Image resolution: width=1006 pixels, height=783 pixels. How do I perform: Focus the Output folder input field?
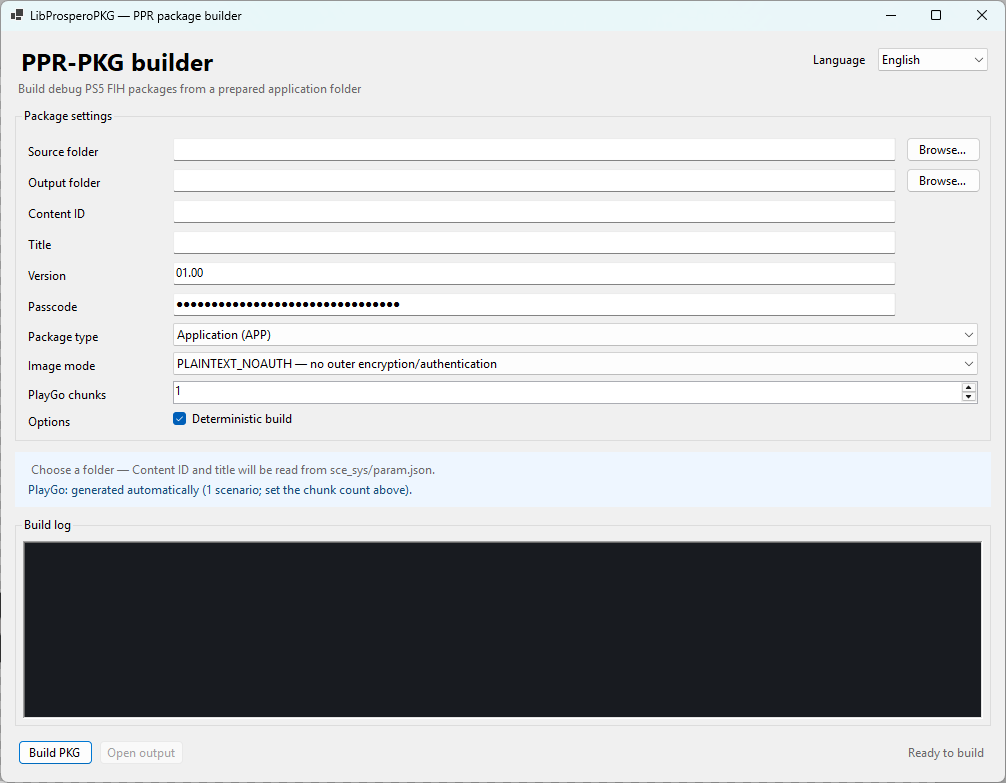click(x=534, y=180)
